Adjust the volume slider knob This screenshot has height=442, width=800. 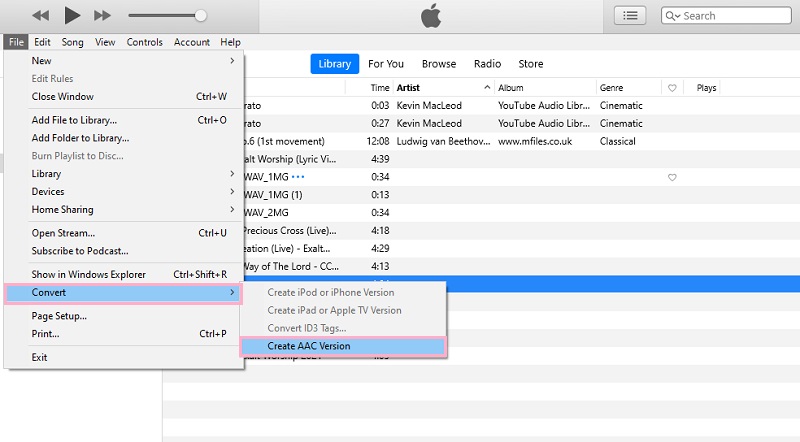tap(201, 16)
